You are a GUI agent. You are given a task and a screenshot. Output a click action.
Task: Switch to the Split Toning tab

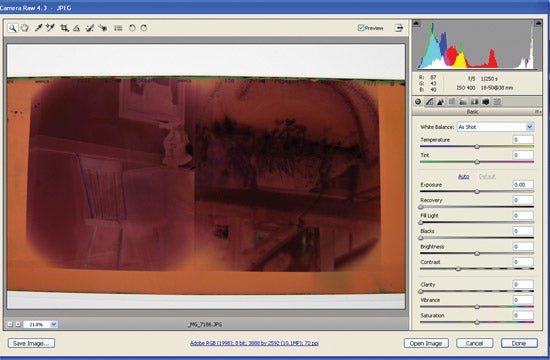[463, 102]
